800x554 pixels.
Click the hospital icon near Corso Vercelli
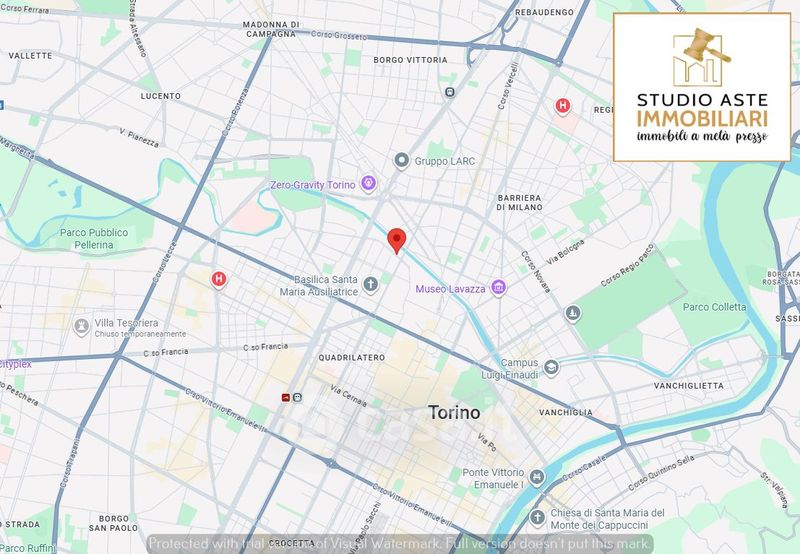pos(563,105)
